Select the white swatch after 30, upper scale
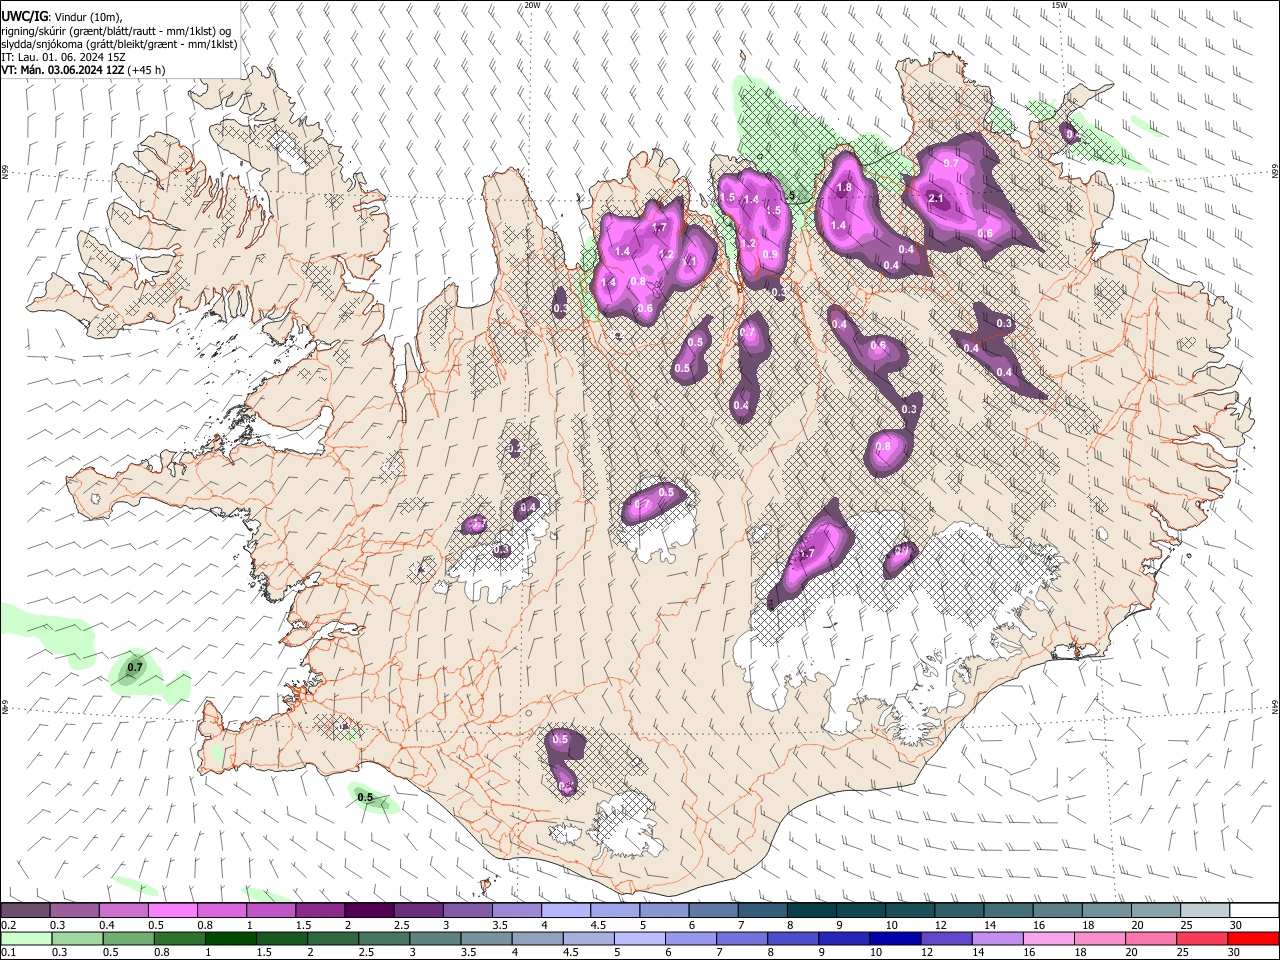 pyautogui.click(x=1253, y=911)
